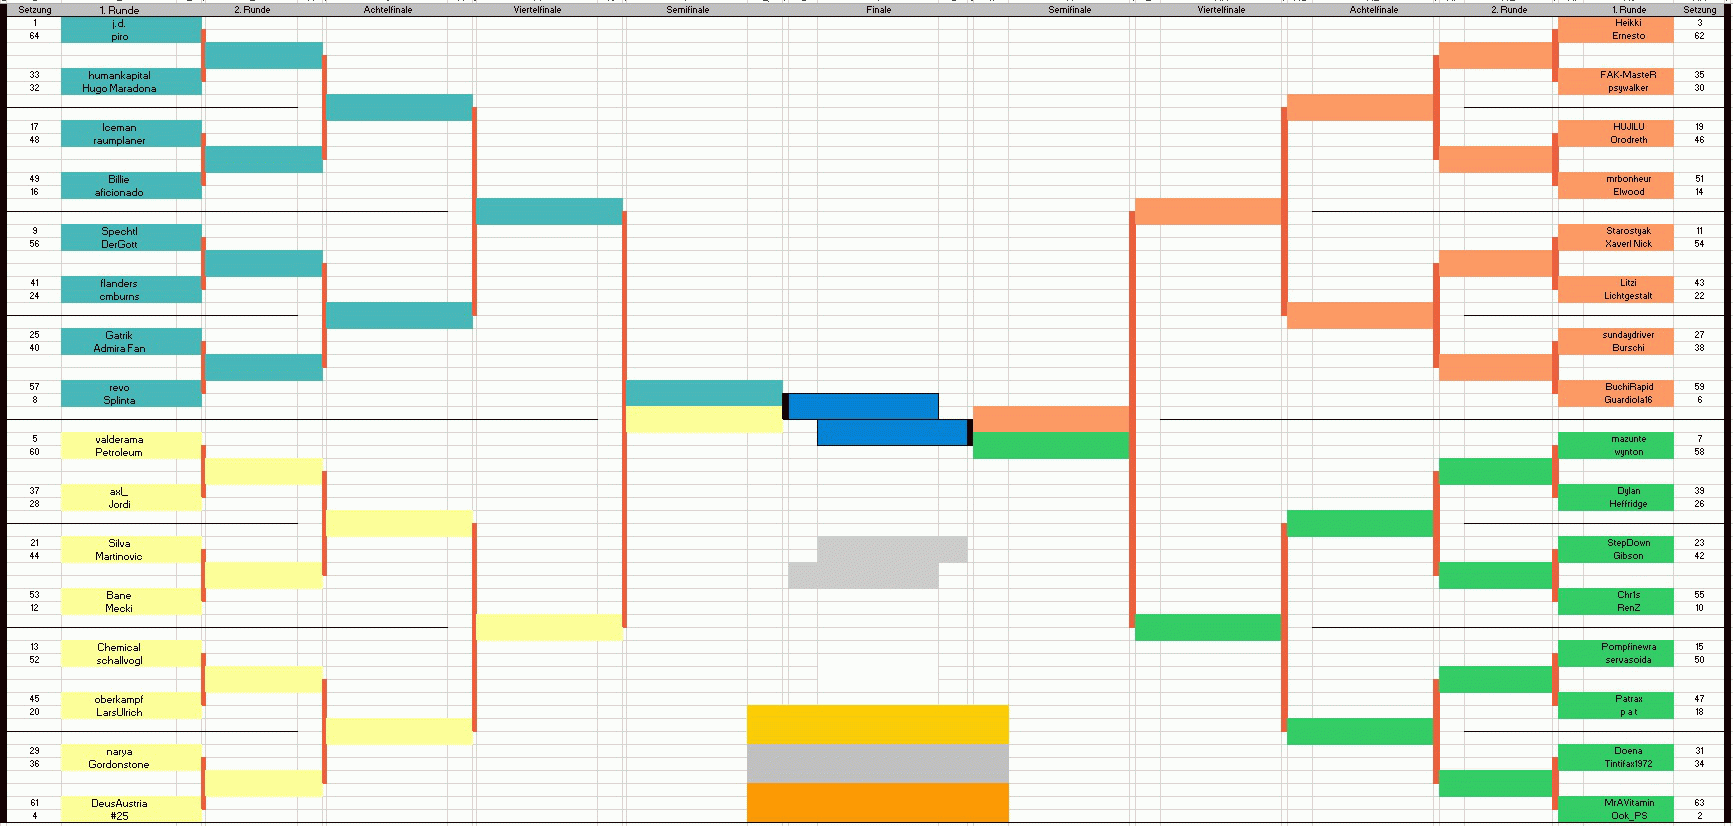Viewport: 1733px width, 826px height.
Task: Select the Billie player cell
Action: pyautogui.click(x=131, y=179)
